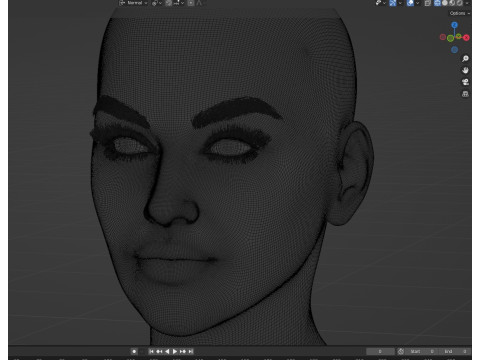The width and height of the screenshot is (480, 360).
Task: Jump to the timeline start frame
Action: [x=151, y=351]
